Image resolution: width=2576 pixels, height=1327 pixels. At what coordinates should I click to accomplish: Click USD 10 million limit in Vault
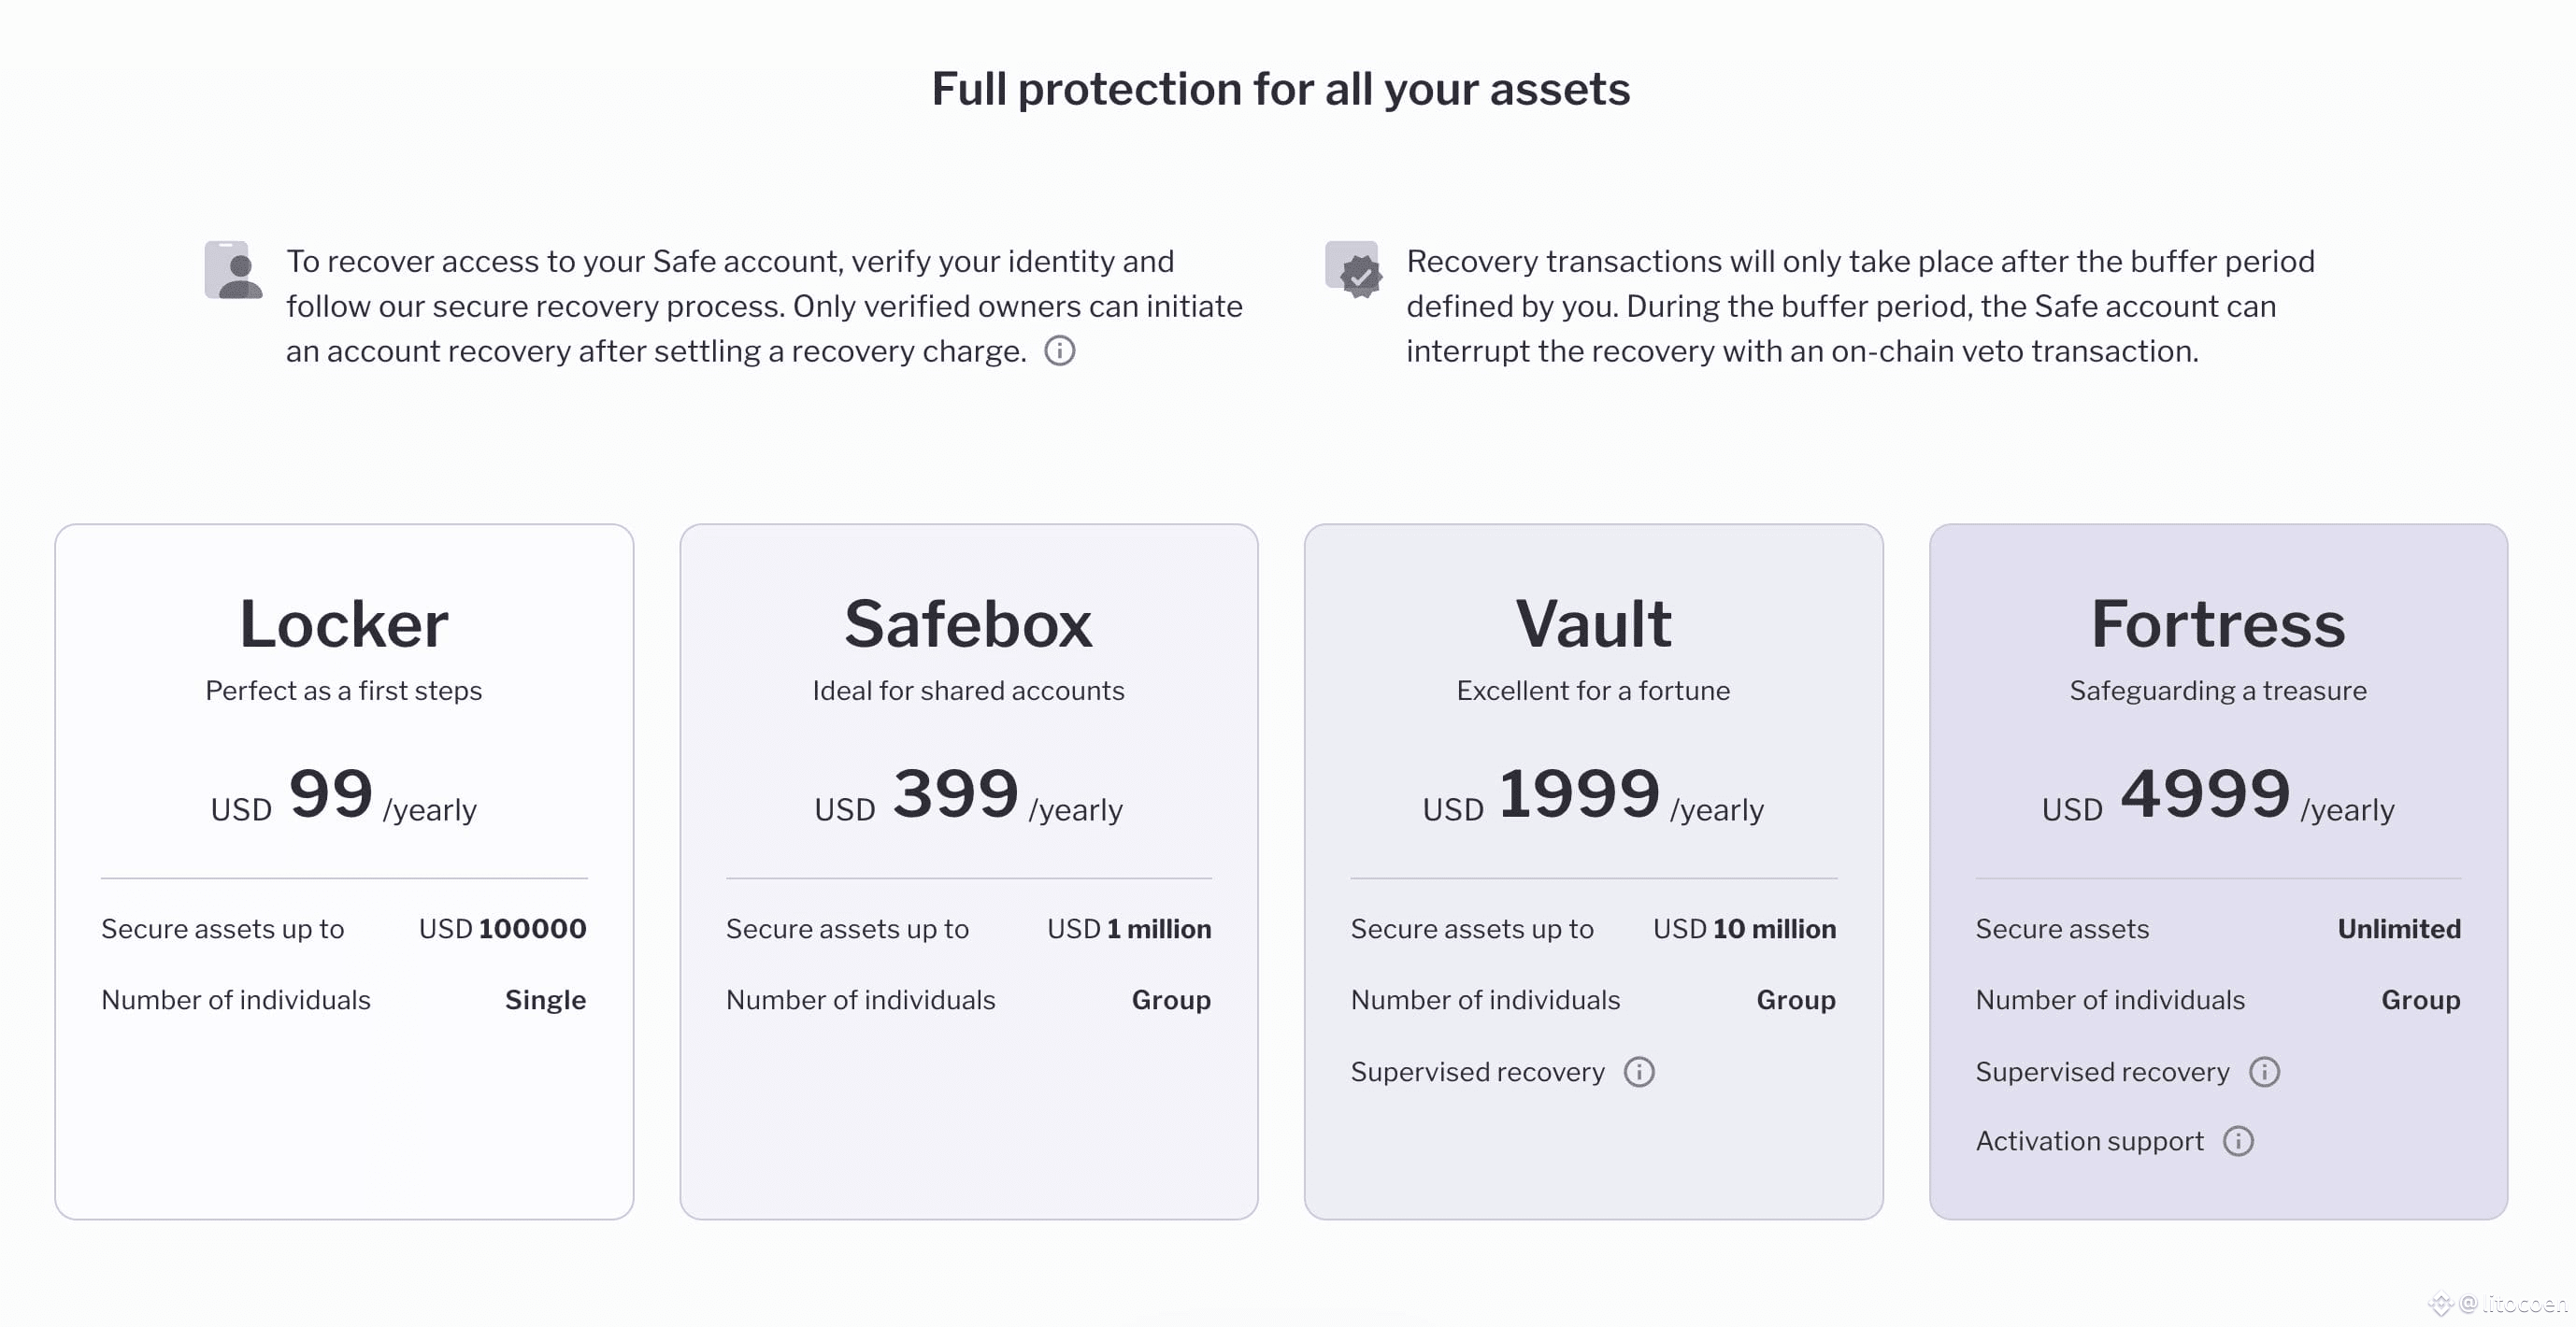click(x=1744, y=929)
